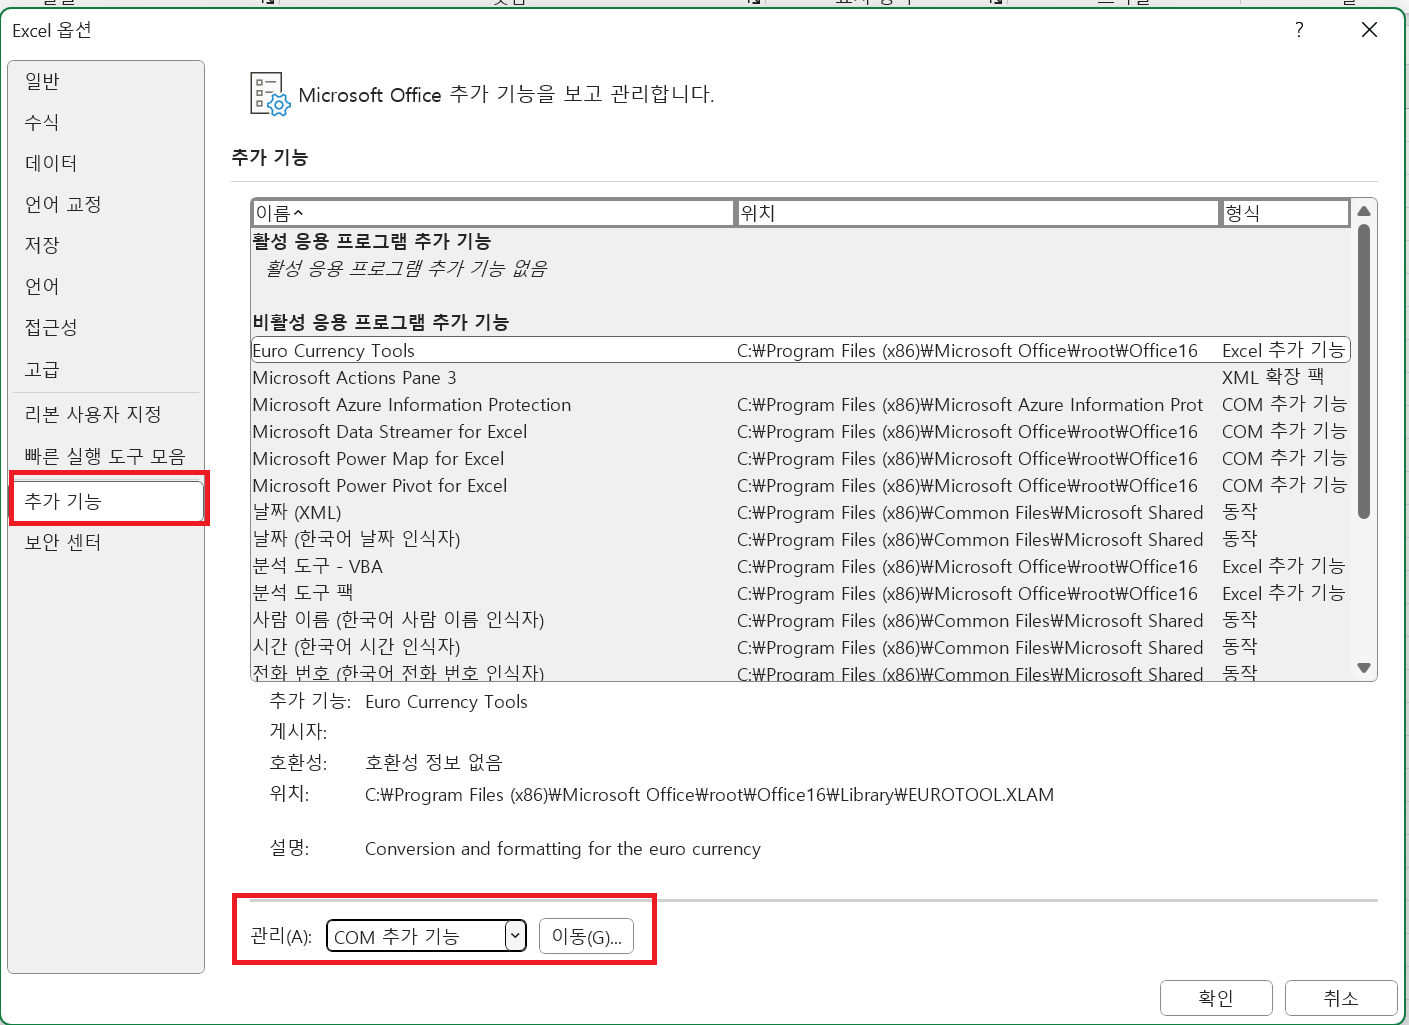
Task: Select 시간 (한국어 시간 인식자) row
Action: coord(800,648)
